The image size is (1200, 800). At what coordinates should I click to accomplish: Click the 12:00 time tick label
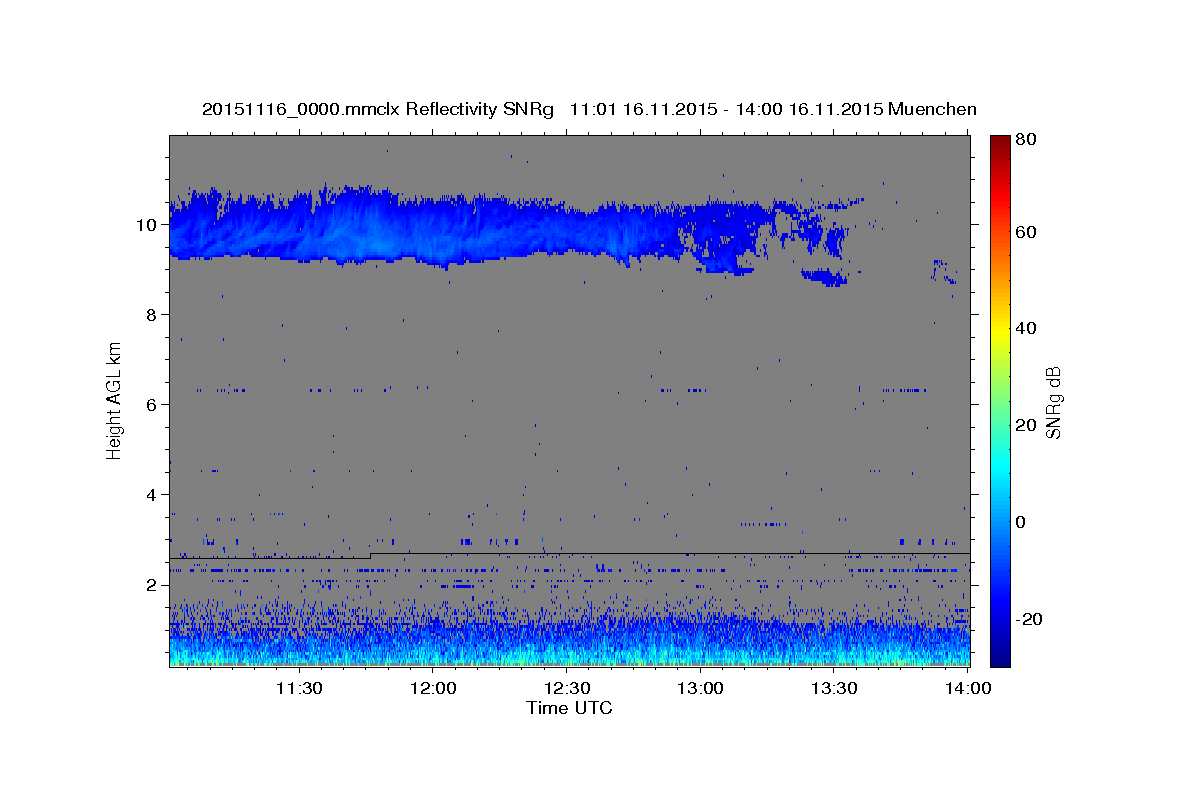click(433, 689)
